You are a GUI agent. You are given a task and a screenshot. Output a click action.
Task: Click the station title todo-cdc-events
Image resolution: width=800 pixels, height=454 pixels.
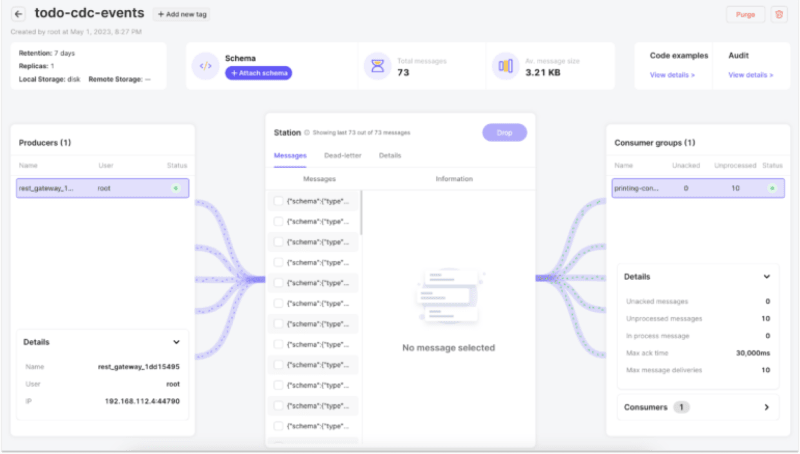pyautogui.click(x=89, y=13)
